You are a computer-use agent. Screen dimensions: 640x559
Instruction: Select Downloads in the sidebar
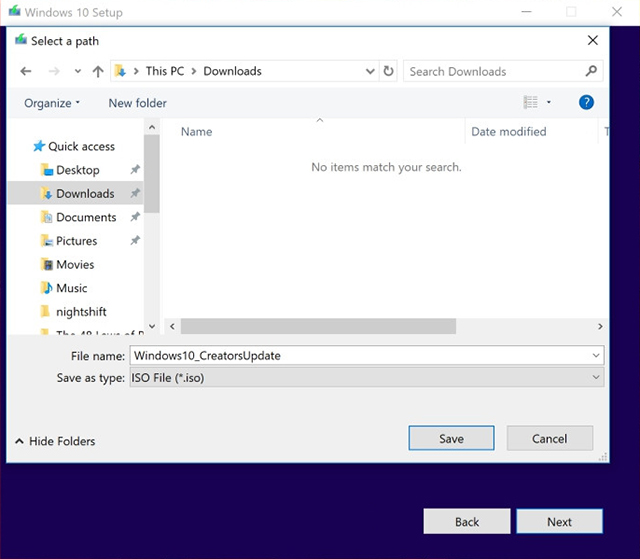pos(78,193)
